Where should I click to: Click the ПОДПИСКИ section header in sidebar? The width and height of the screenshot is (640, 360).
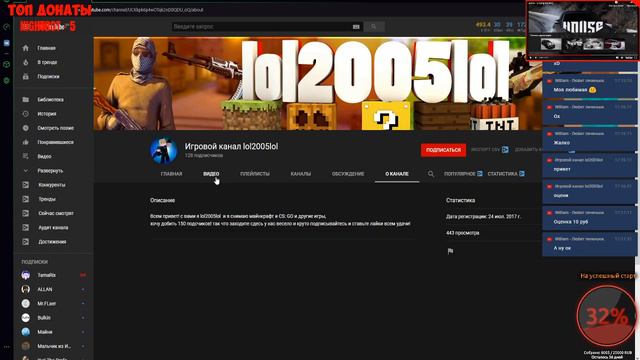(x=35, y=262)
